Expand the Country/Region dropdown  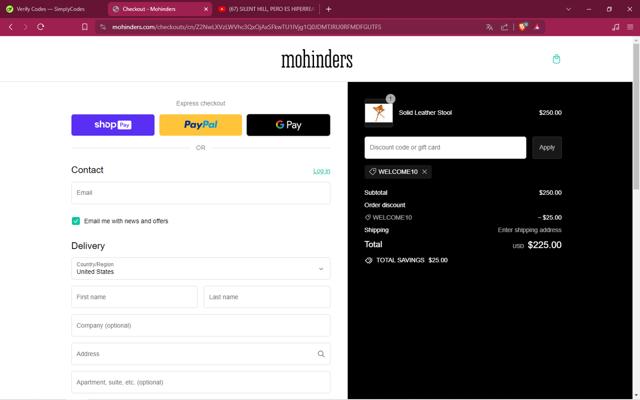pos(200,269)
